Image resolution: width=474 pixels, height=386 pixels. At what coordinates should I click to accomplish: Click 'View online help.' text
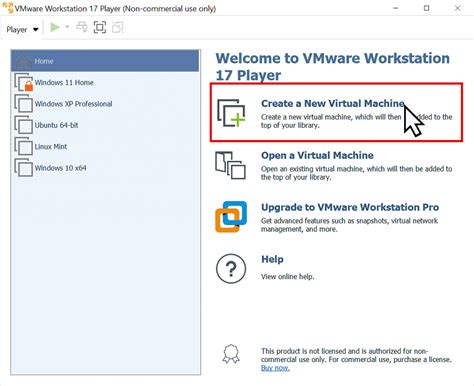(288, 276)
